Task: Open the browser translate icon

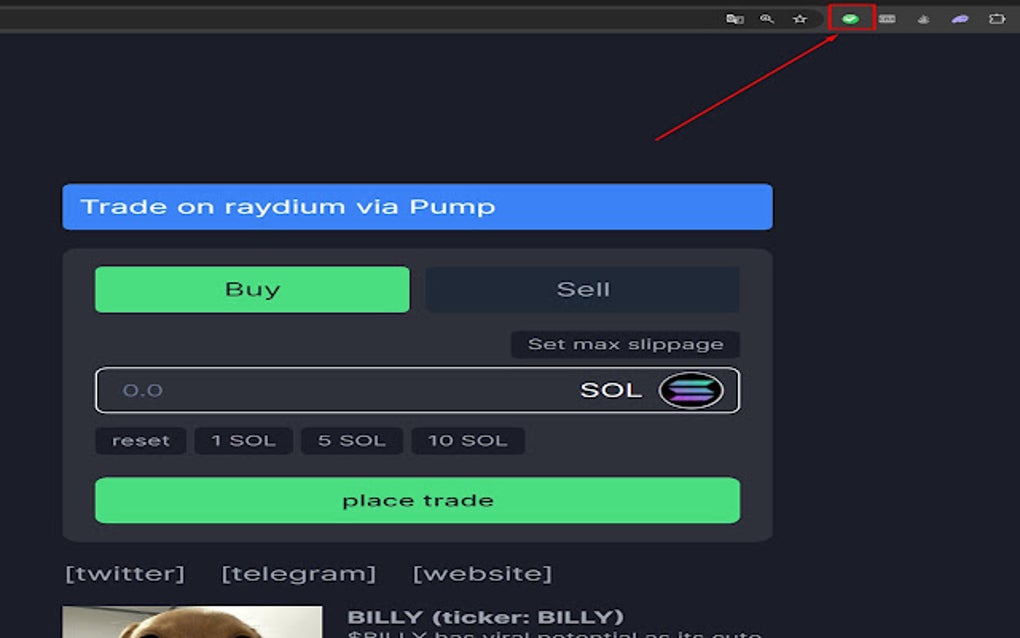Action: (x=735, y=18)
